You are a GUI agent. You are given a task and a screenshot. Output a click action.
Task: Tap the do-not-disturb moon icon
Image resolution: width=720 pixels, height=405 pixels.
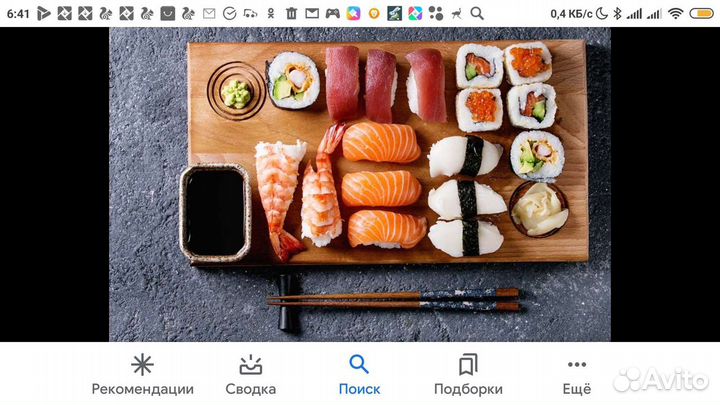[x=602, y=14]
